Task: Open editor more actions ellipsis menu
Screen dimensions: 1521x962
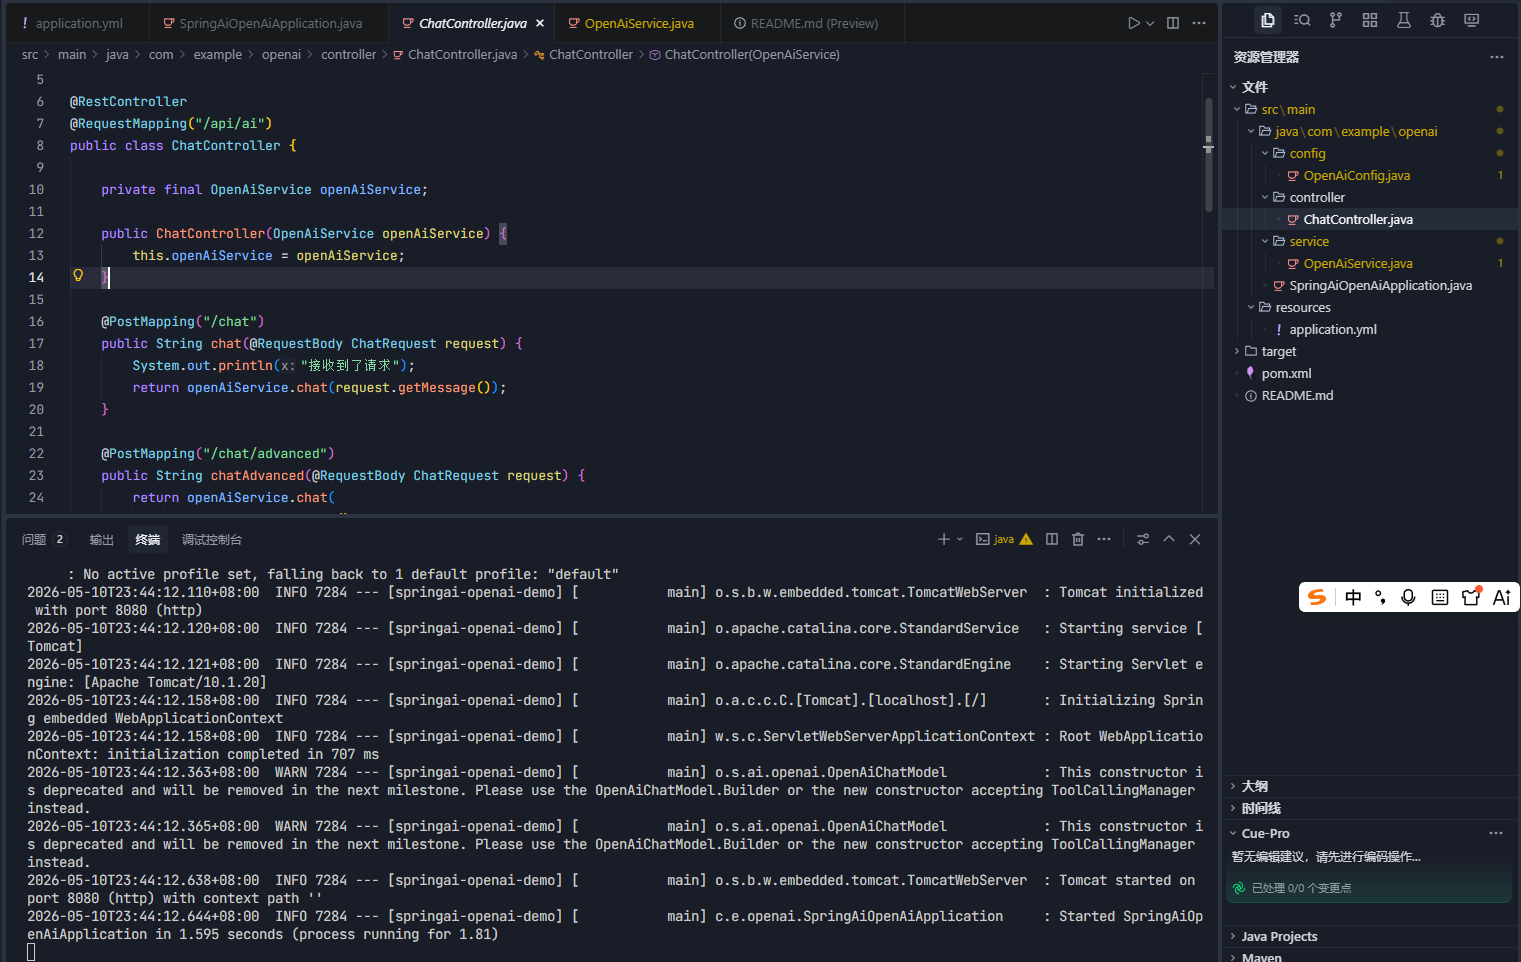Action: coord(1199,23)
